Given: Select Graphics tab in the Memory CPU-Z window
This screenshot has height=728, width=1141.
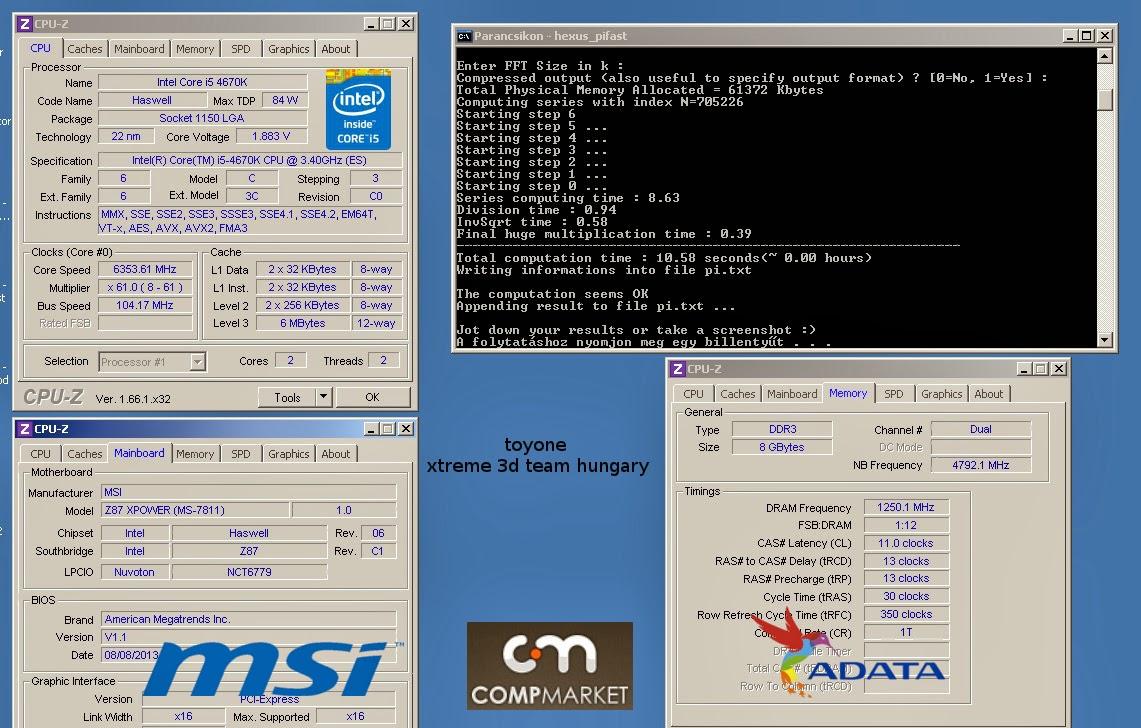Looking at the screenshot, I should click(942, 394).
